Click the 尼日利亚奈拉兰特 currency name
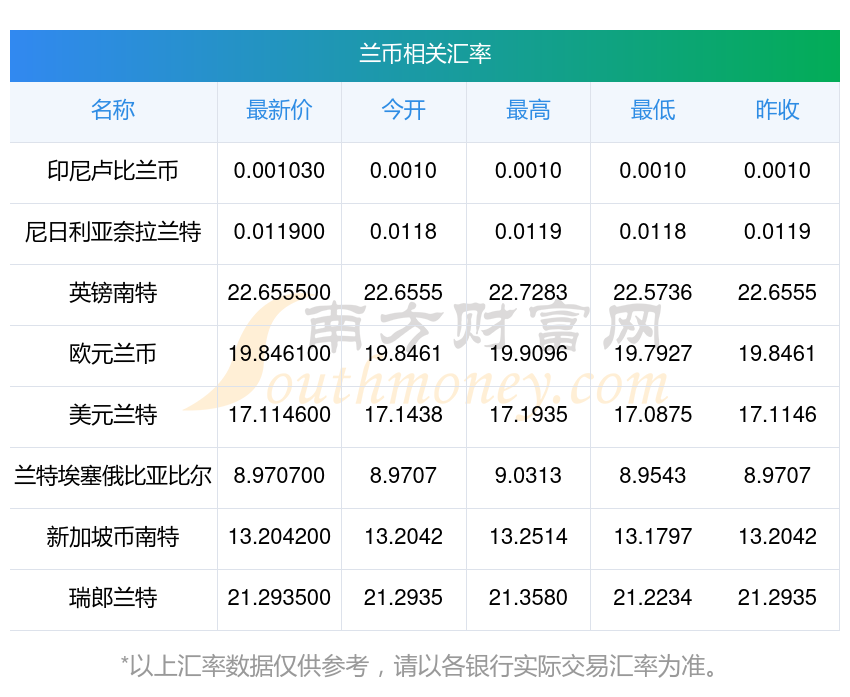Viewport: 850px width, 697px height. [x=113, y=232]
